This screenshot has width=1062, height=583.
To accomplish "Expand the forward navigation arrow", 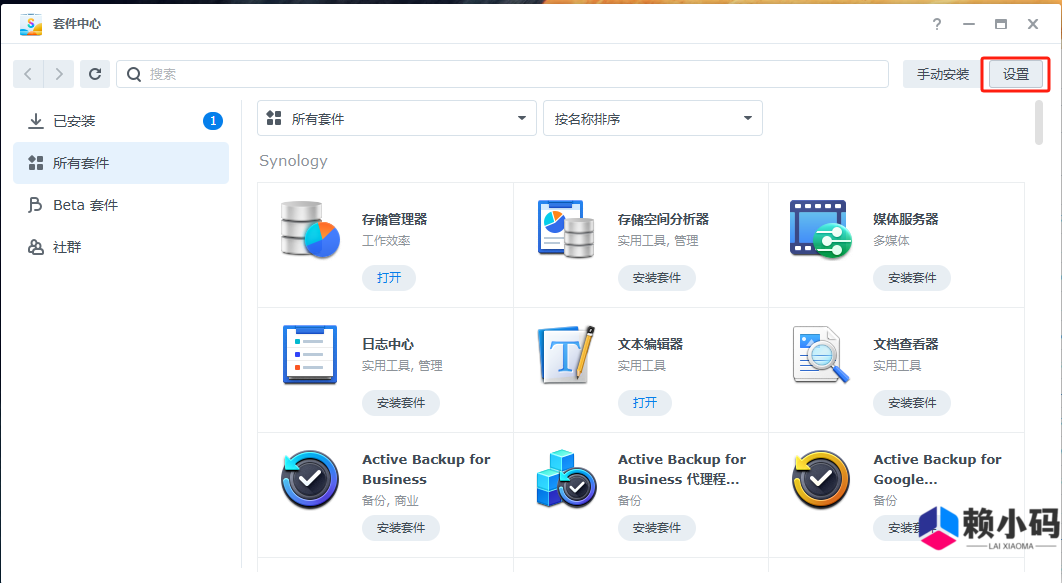I will (59, 73).
